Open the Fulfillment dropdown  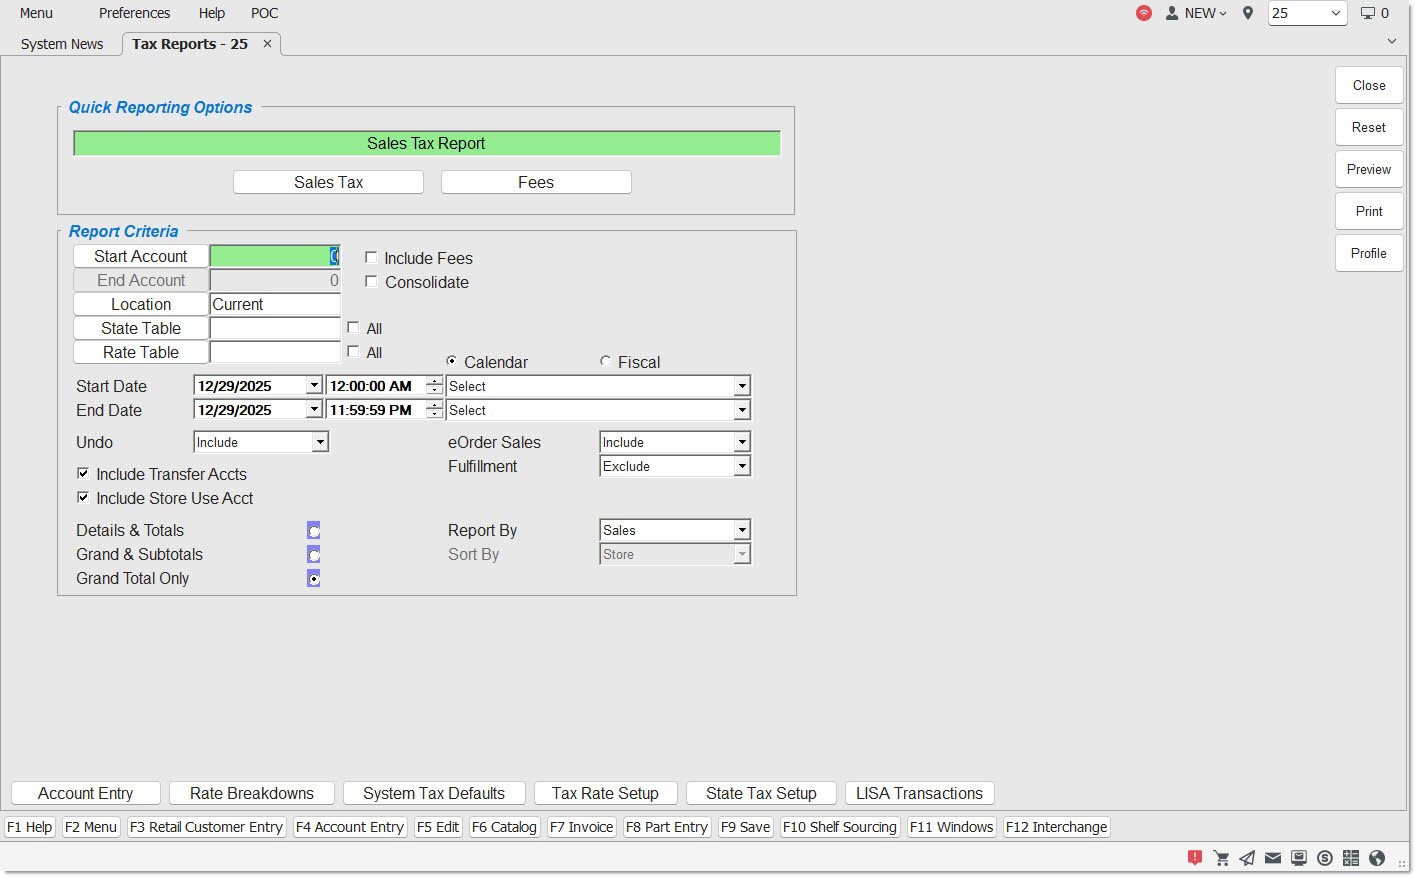(741, 466)
